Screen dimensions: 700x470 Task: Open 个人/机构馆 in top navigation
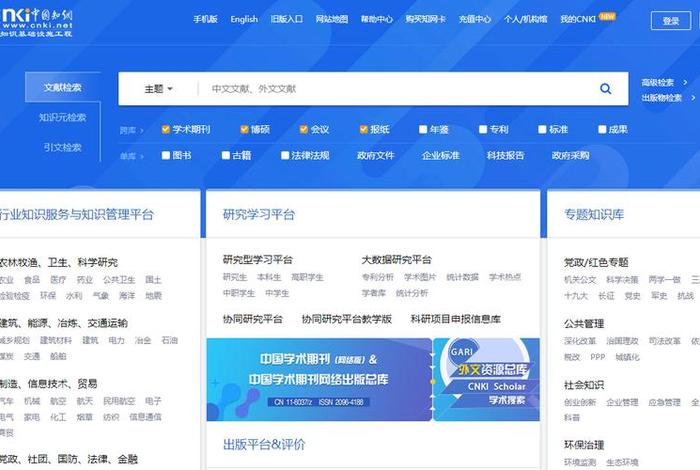pos(525,19)
